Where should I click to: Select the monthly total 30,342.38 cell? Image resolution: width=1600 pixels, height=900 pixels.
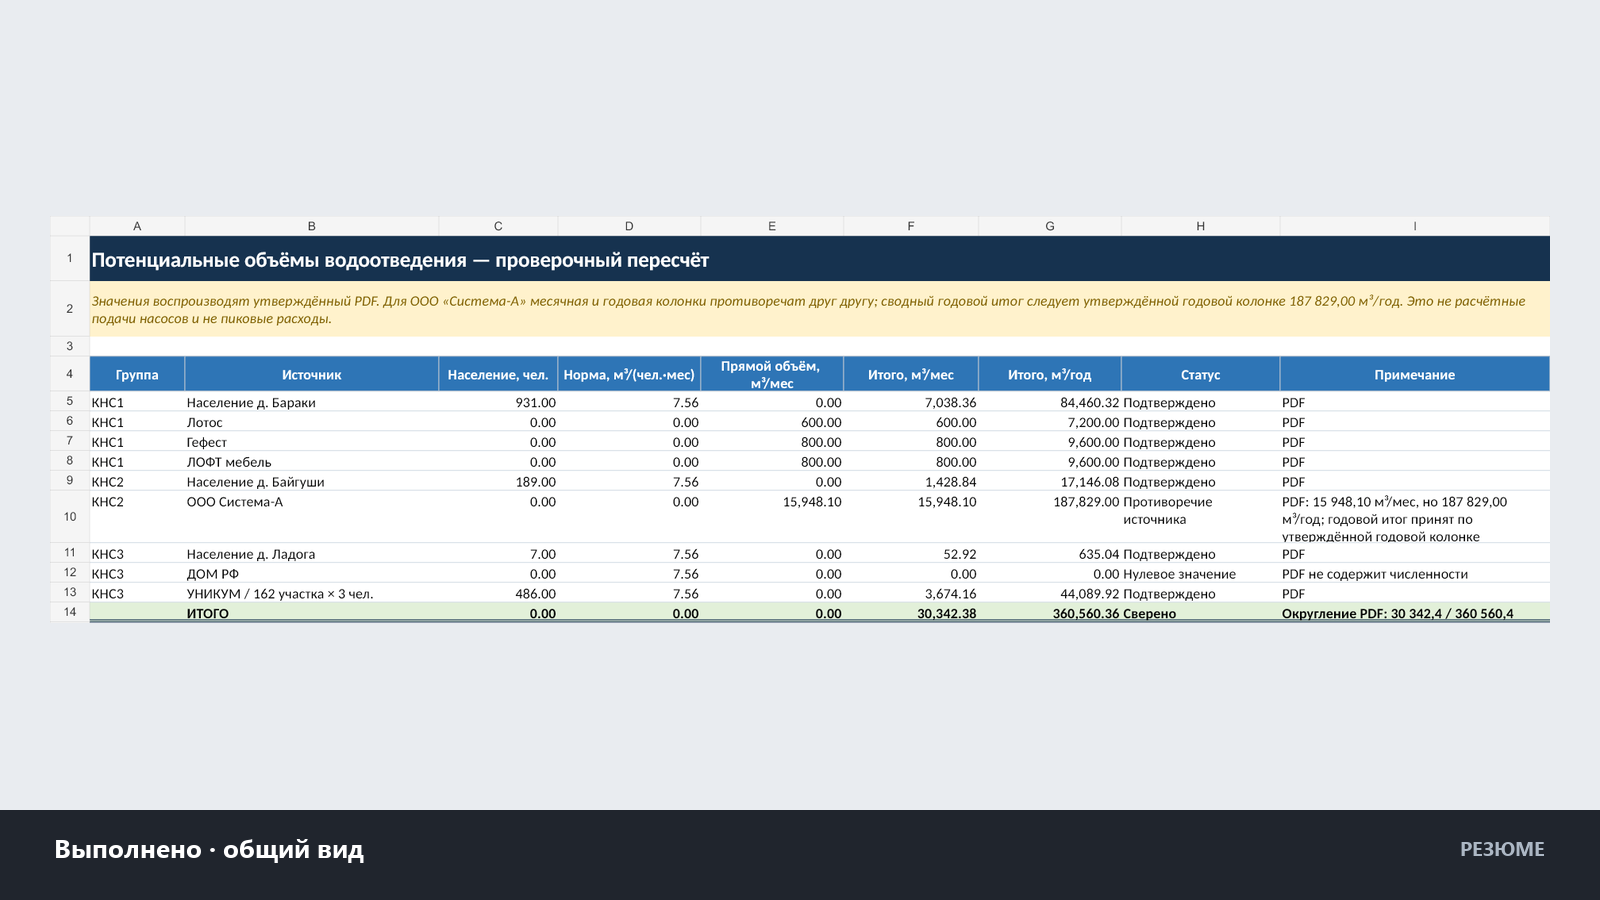(x=911, y=613)
